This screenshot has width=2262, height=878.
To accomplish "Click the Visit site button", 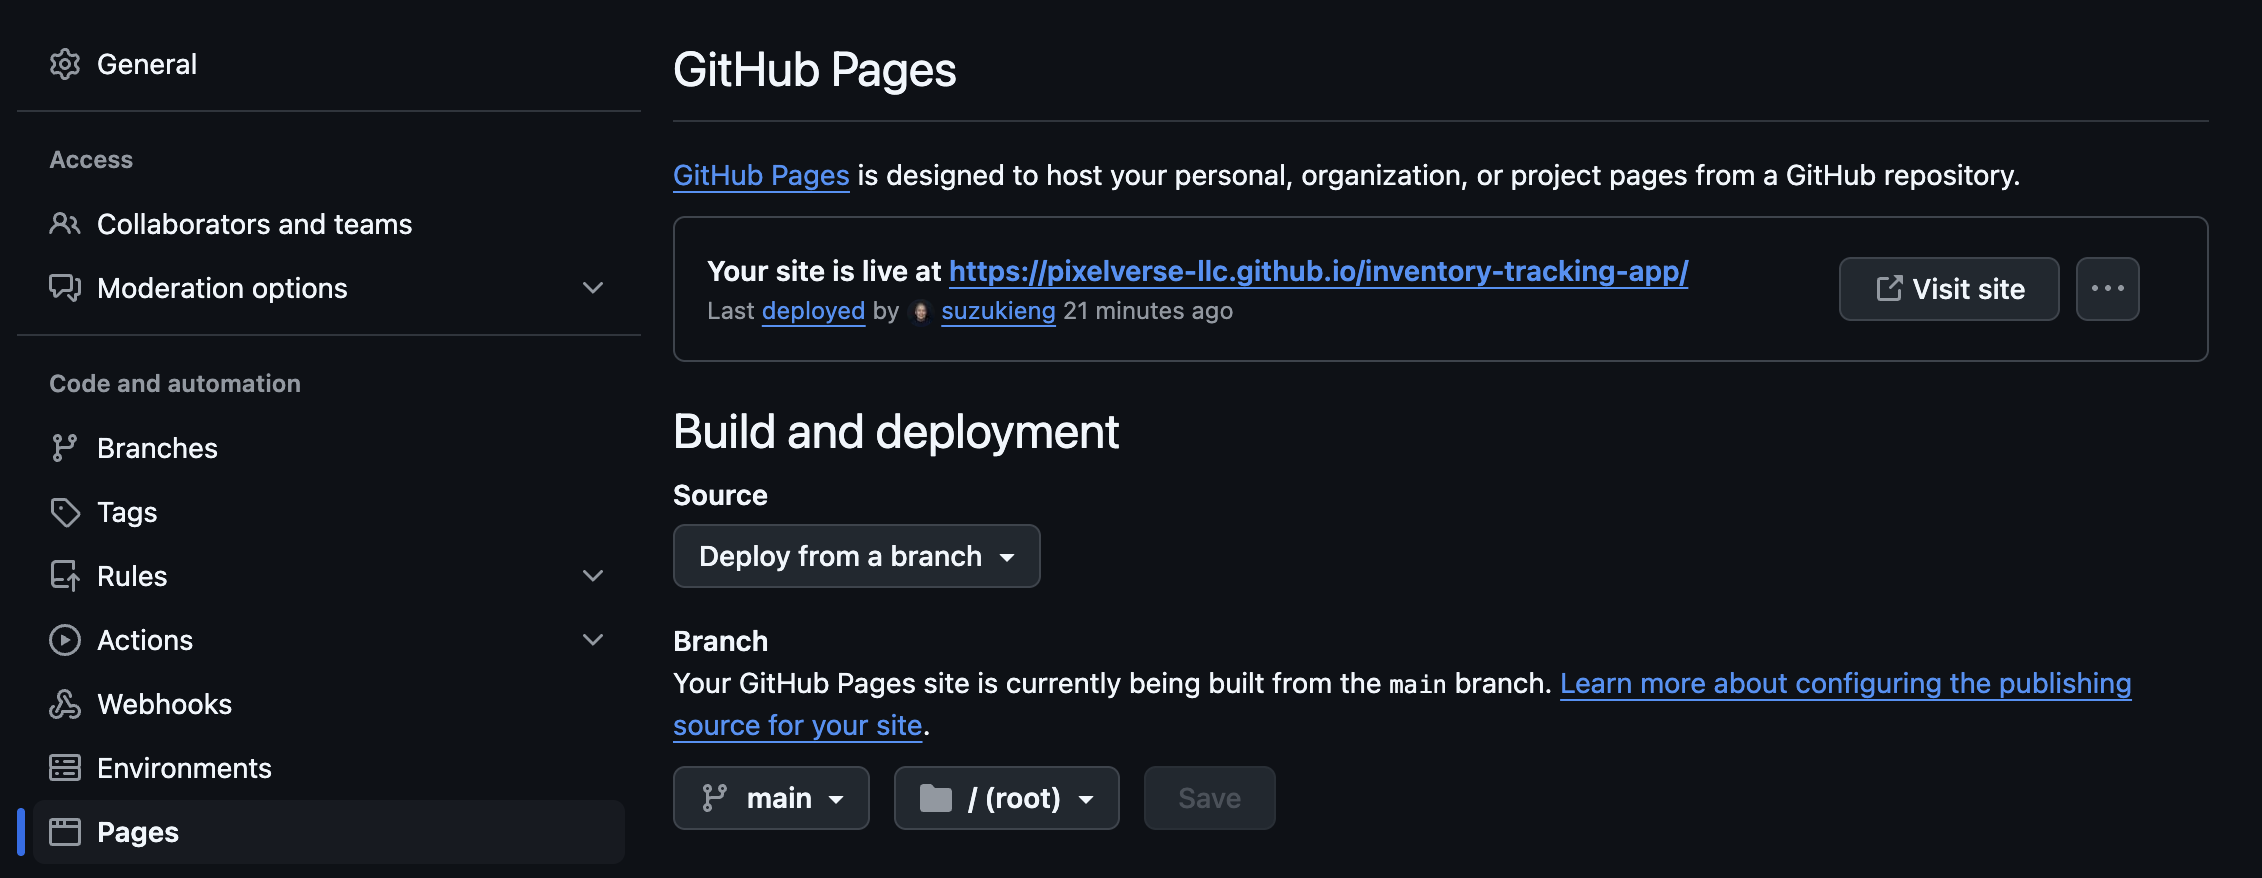I will [1949, 289].
